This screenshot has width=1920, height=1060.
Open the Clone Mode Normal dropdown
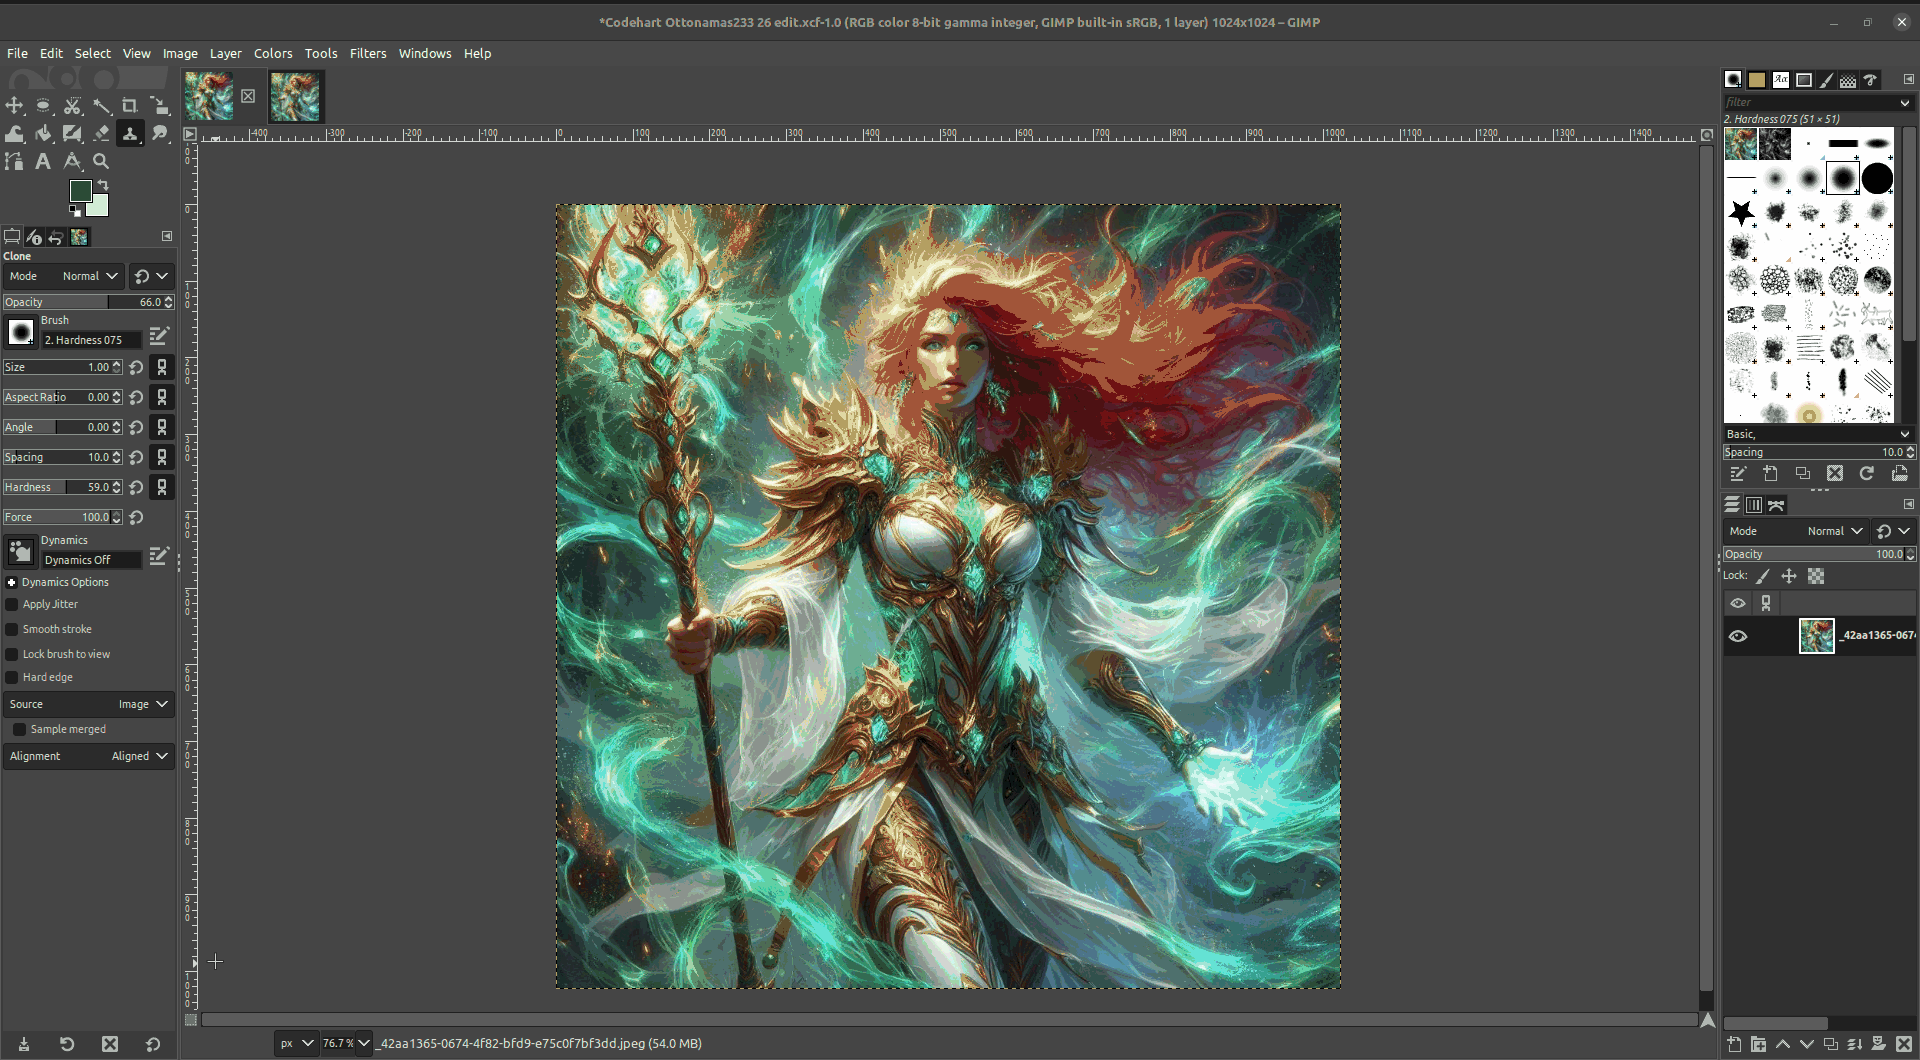pyautogui.click(x=64, y=276)
